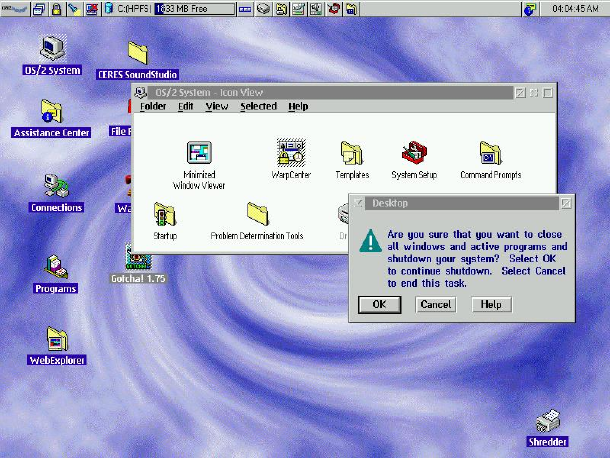The image size is (610, 458).
Task: Open the OS/2 System desktop icon
Action: click(53, 55)
